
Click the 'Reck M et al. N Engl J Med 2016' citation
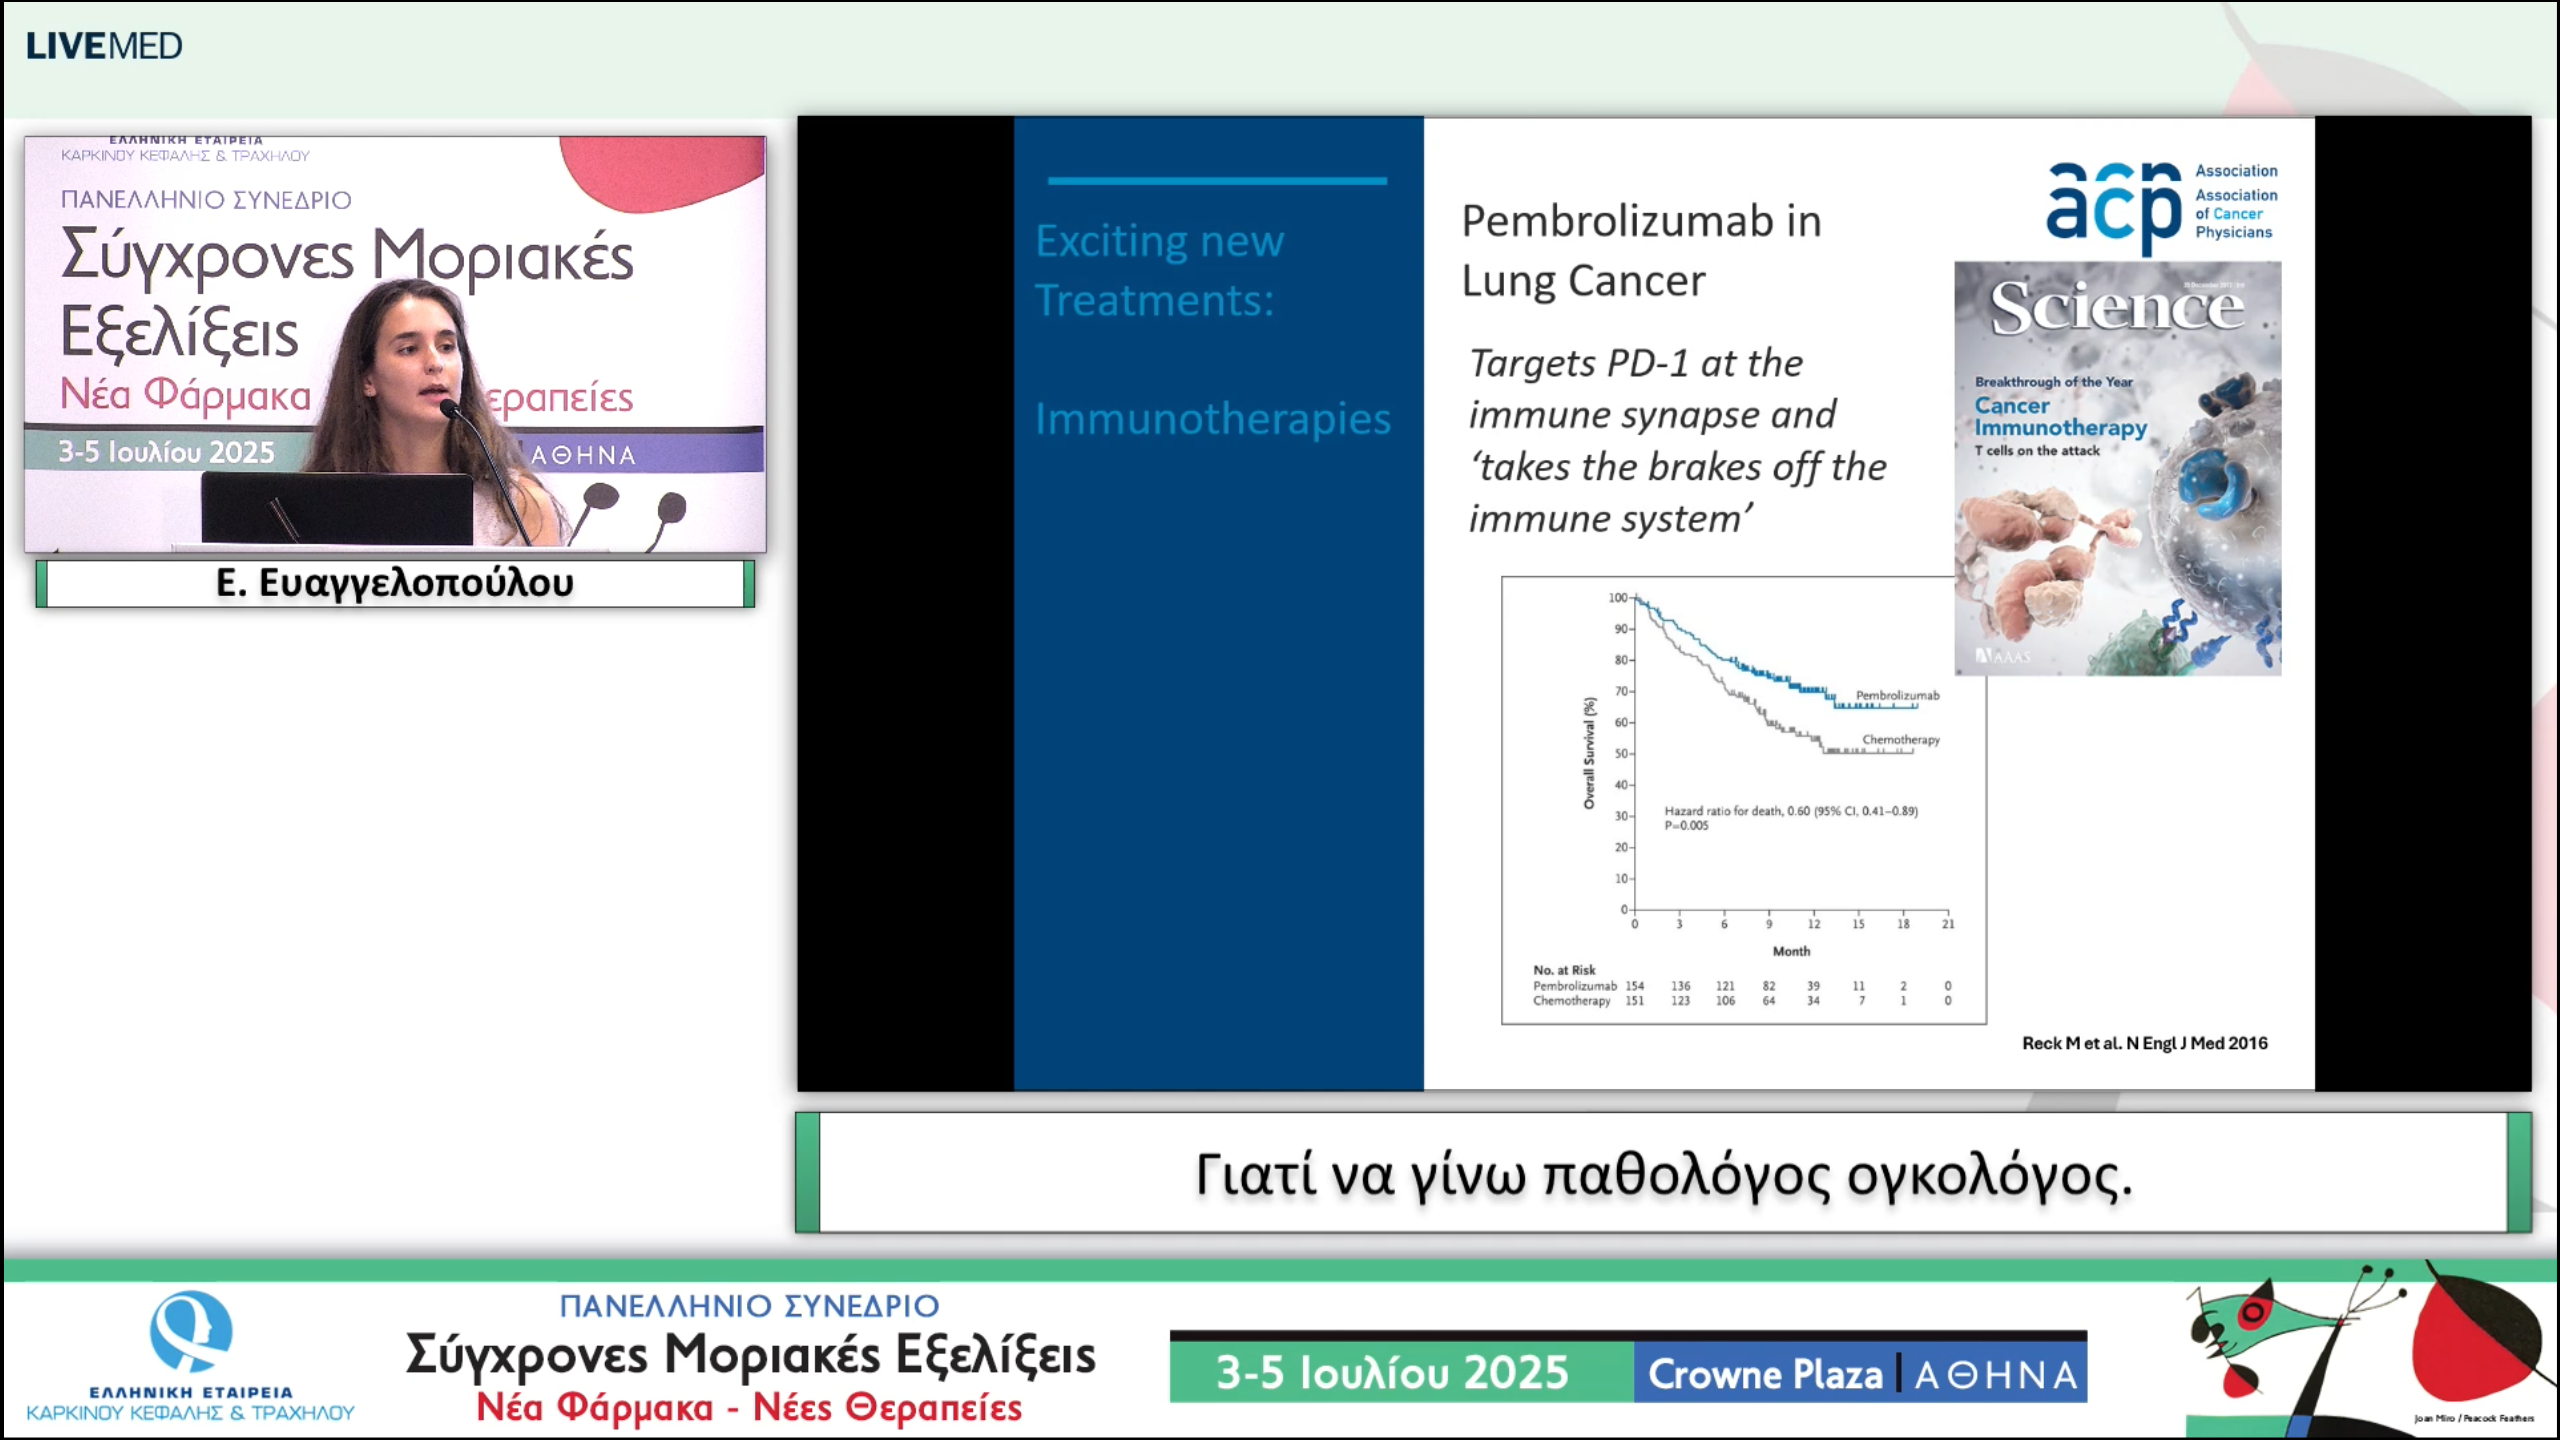click(x=2144, y=1043)
